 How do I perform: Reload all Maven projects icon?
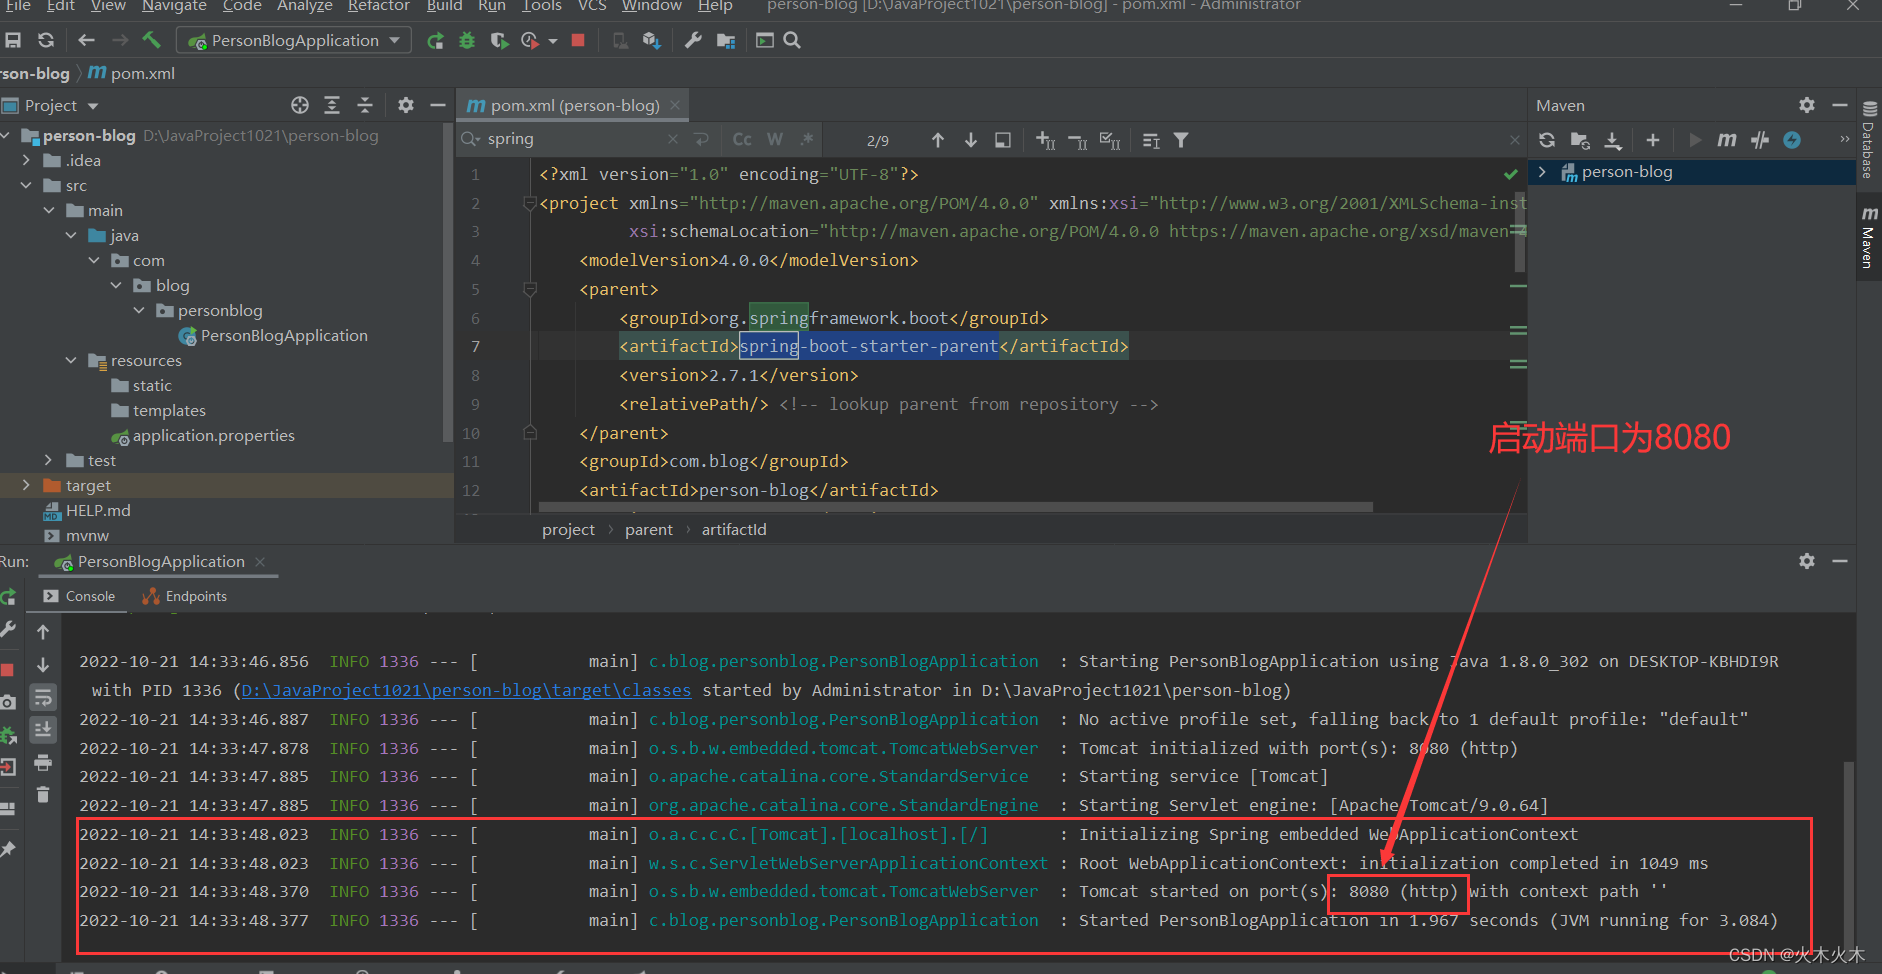tap(1547, 140)
